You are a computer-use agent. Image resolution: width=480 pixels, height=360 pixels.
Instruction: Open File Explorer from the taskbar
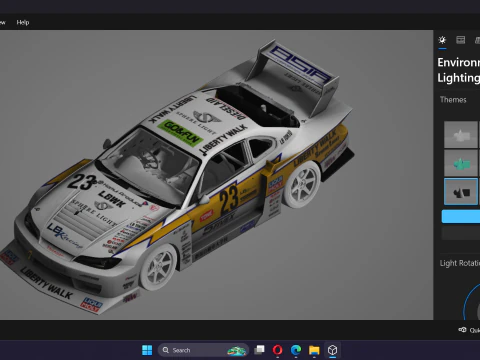314,350
